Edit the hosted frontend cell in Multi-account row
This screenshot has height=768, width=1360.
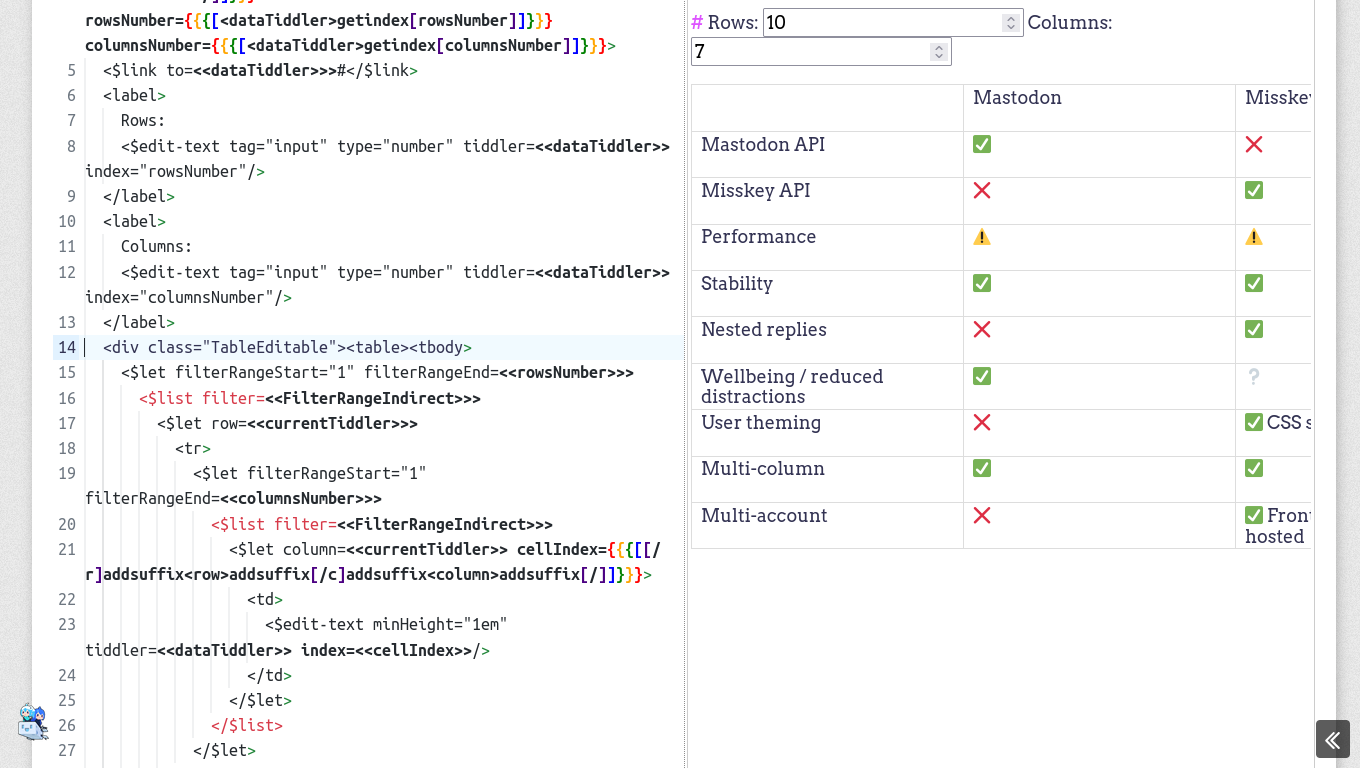click(x=1273, y=525)
